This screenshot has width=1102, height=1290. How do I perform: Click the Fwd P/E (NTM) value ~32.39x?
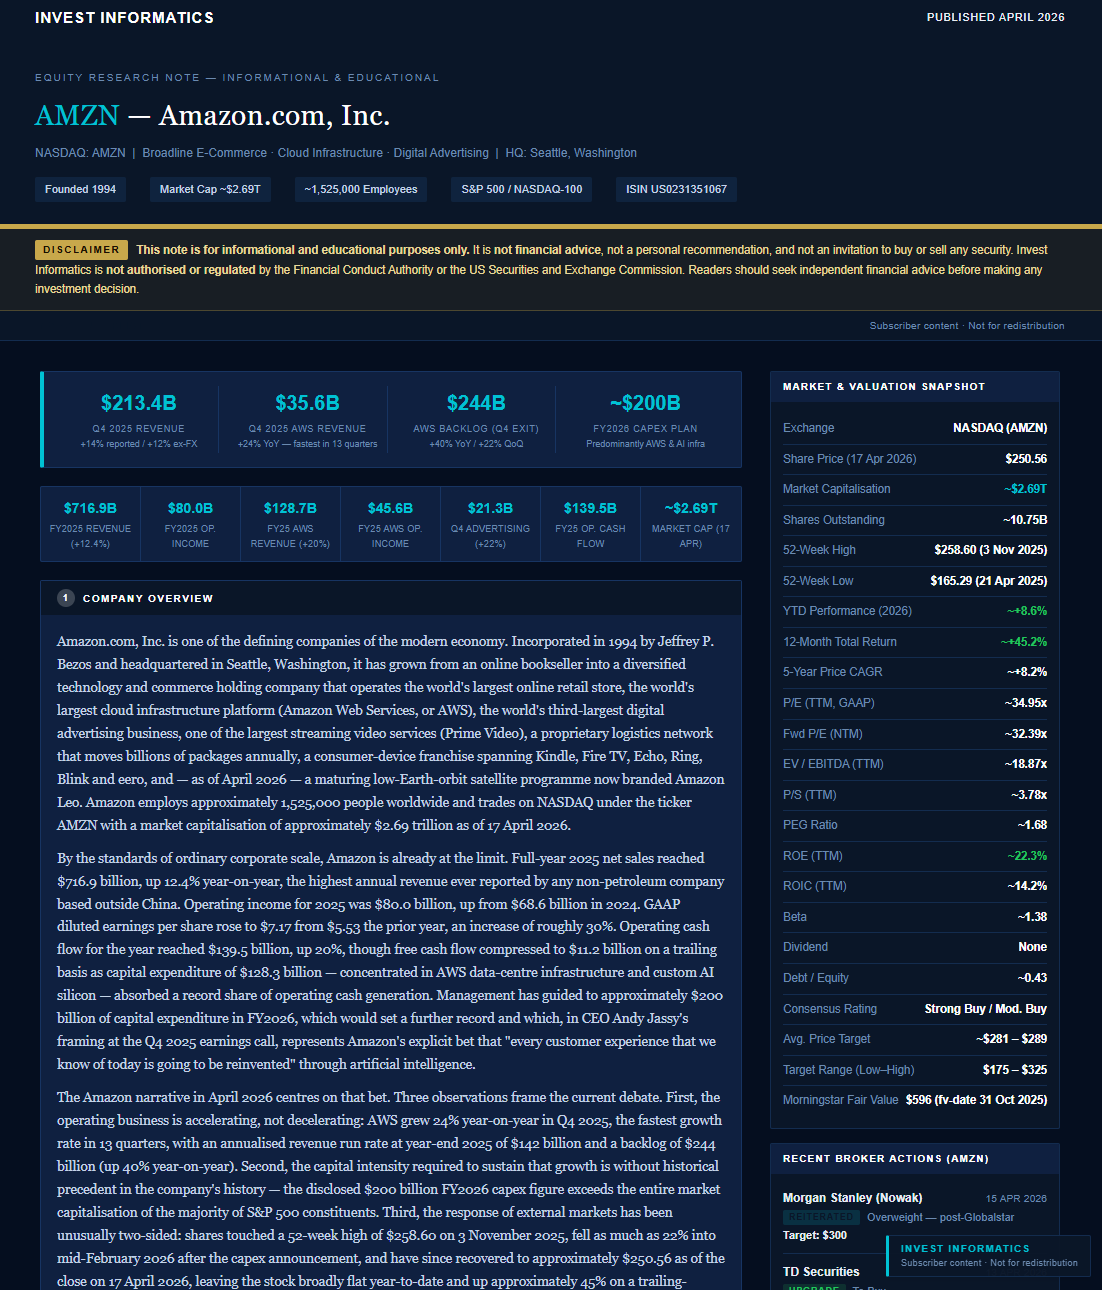tap(1026, 734)
